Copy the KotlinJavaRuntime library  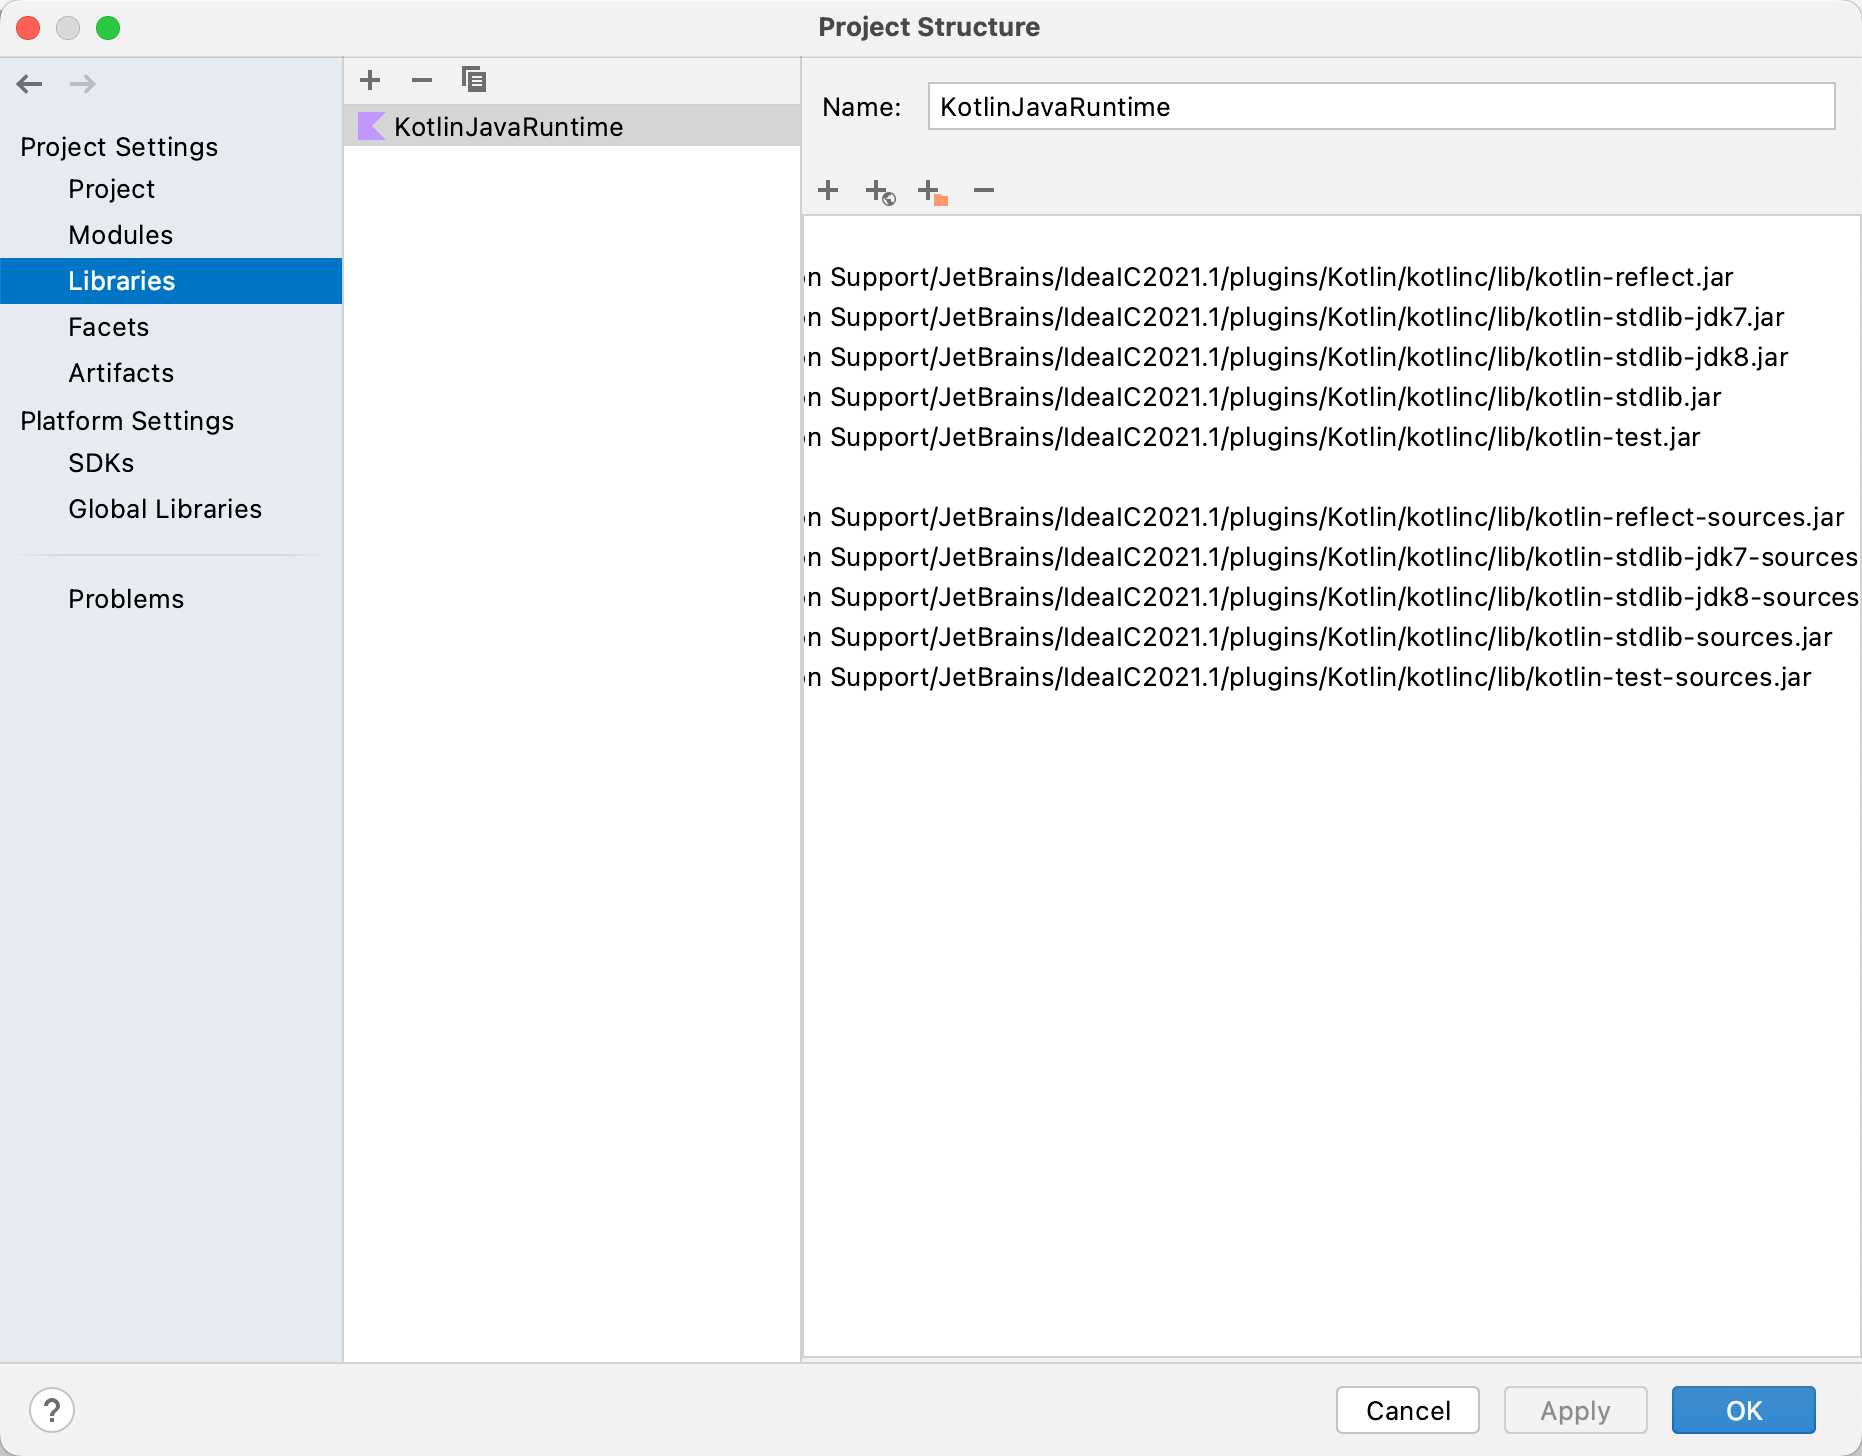[474, 80]
